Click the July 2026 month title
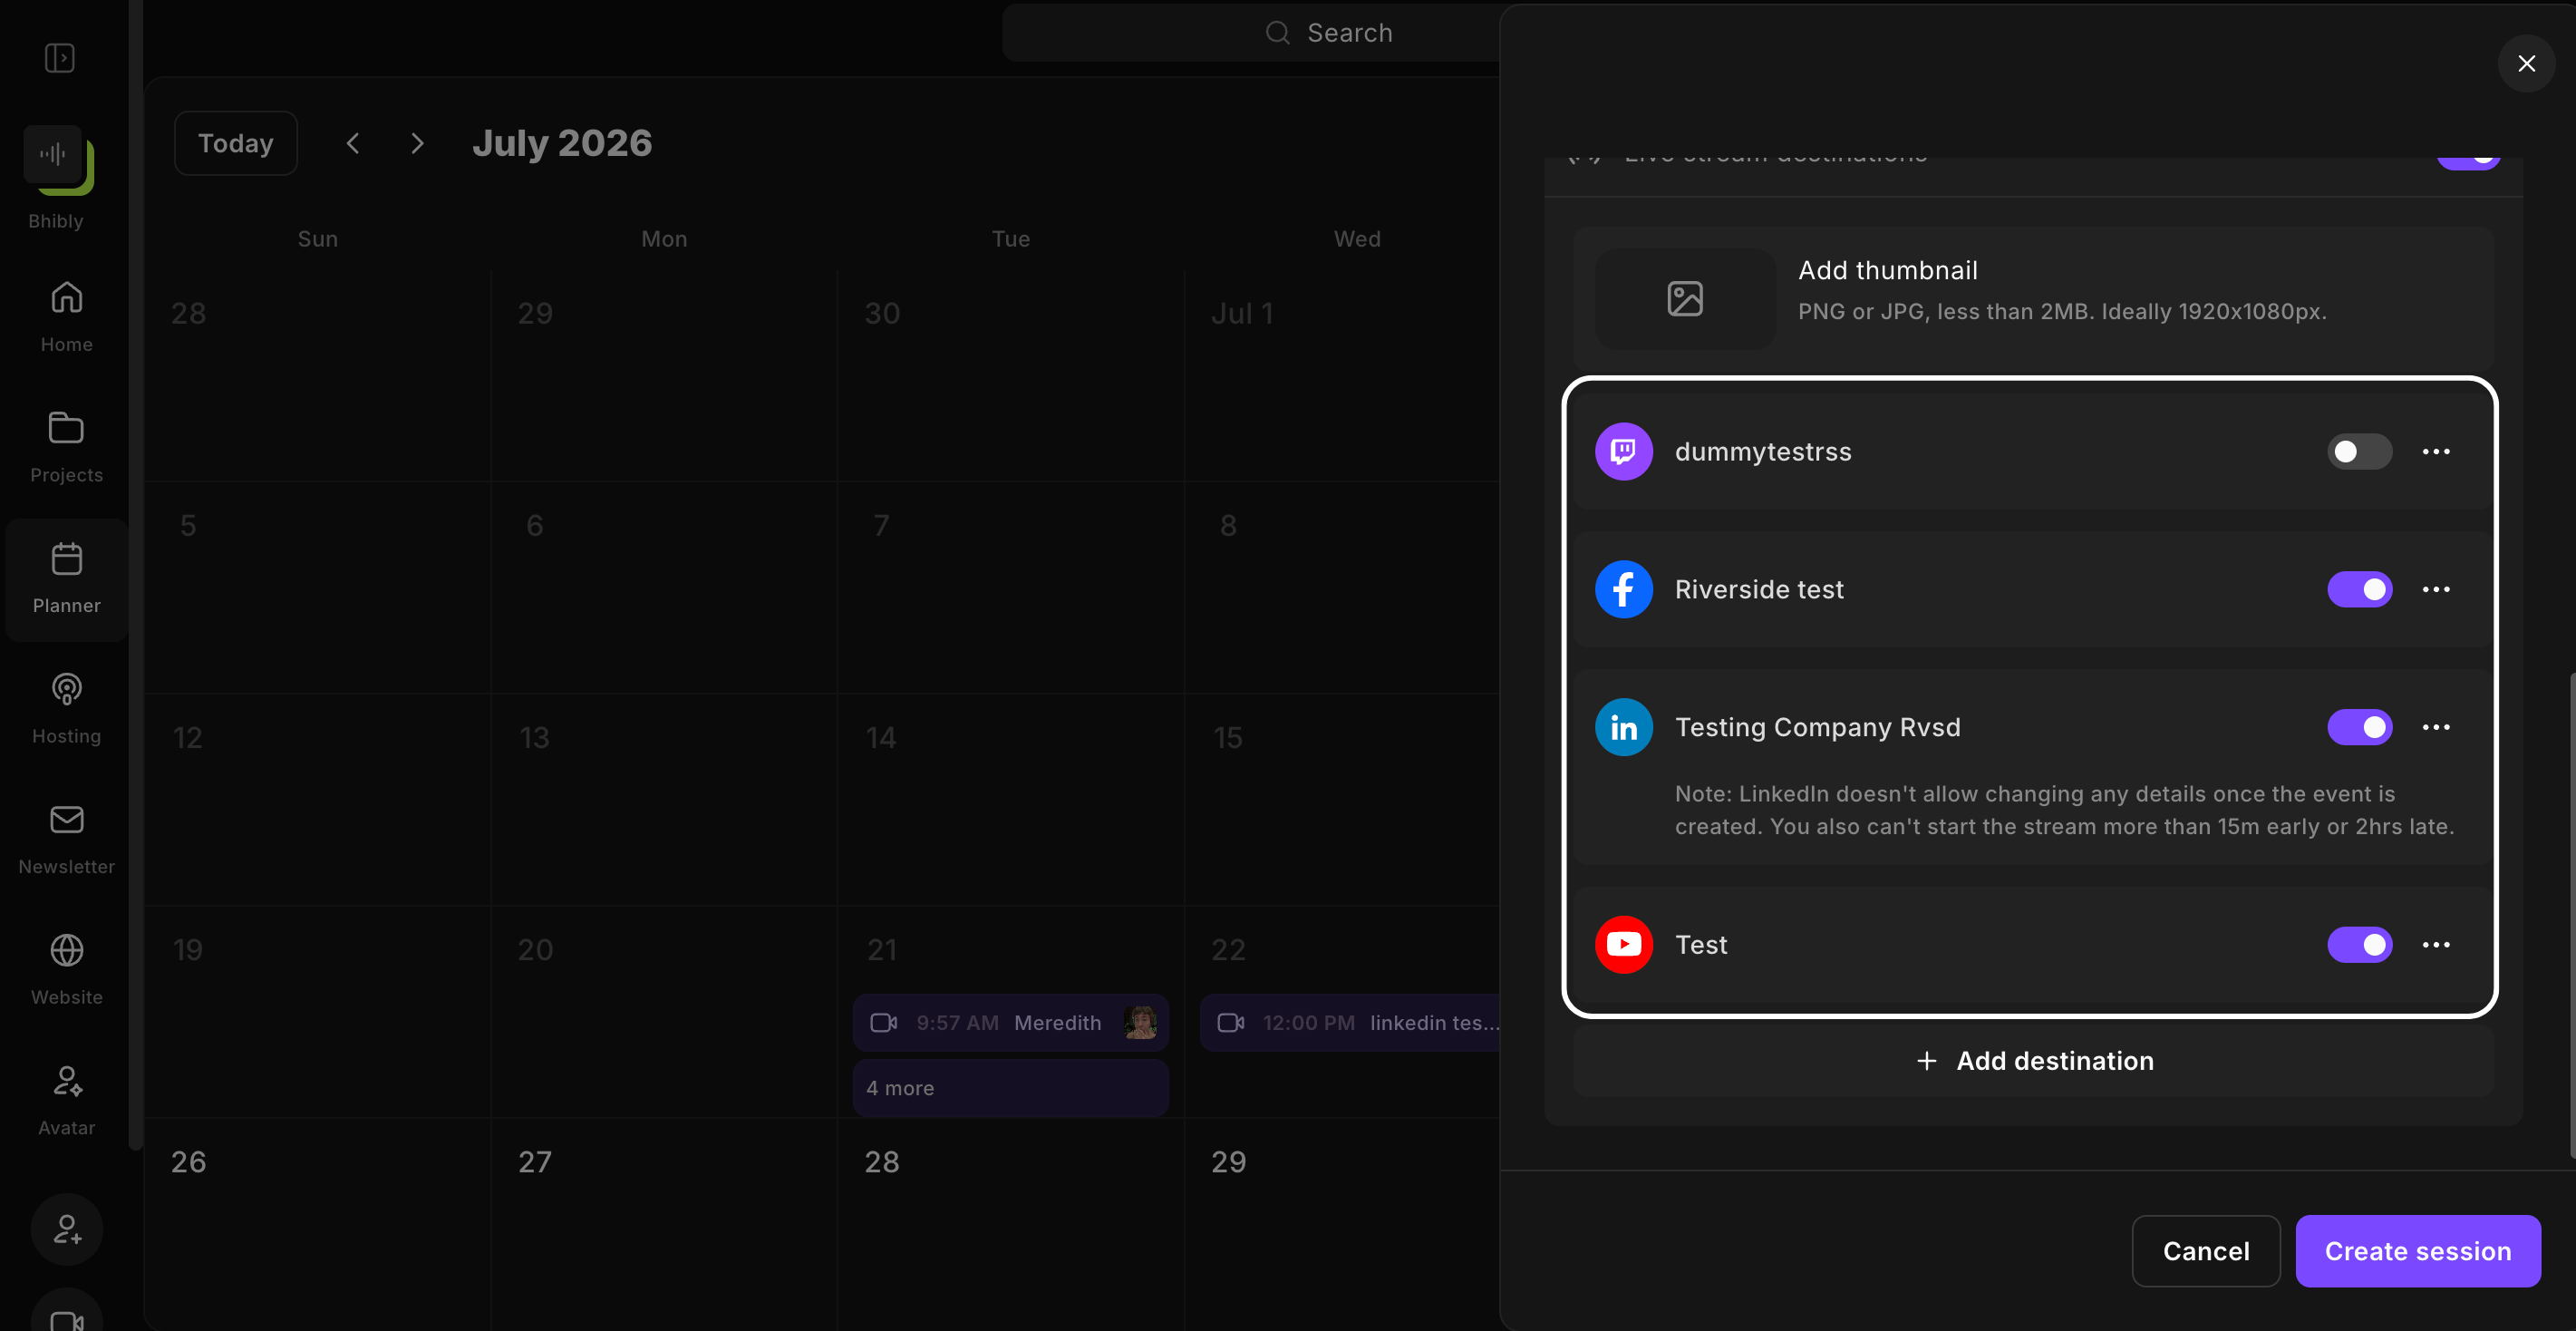Screen dimensions: 2576x1331 pyautogui.click(x=562, y=143)
